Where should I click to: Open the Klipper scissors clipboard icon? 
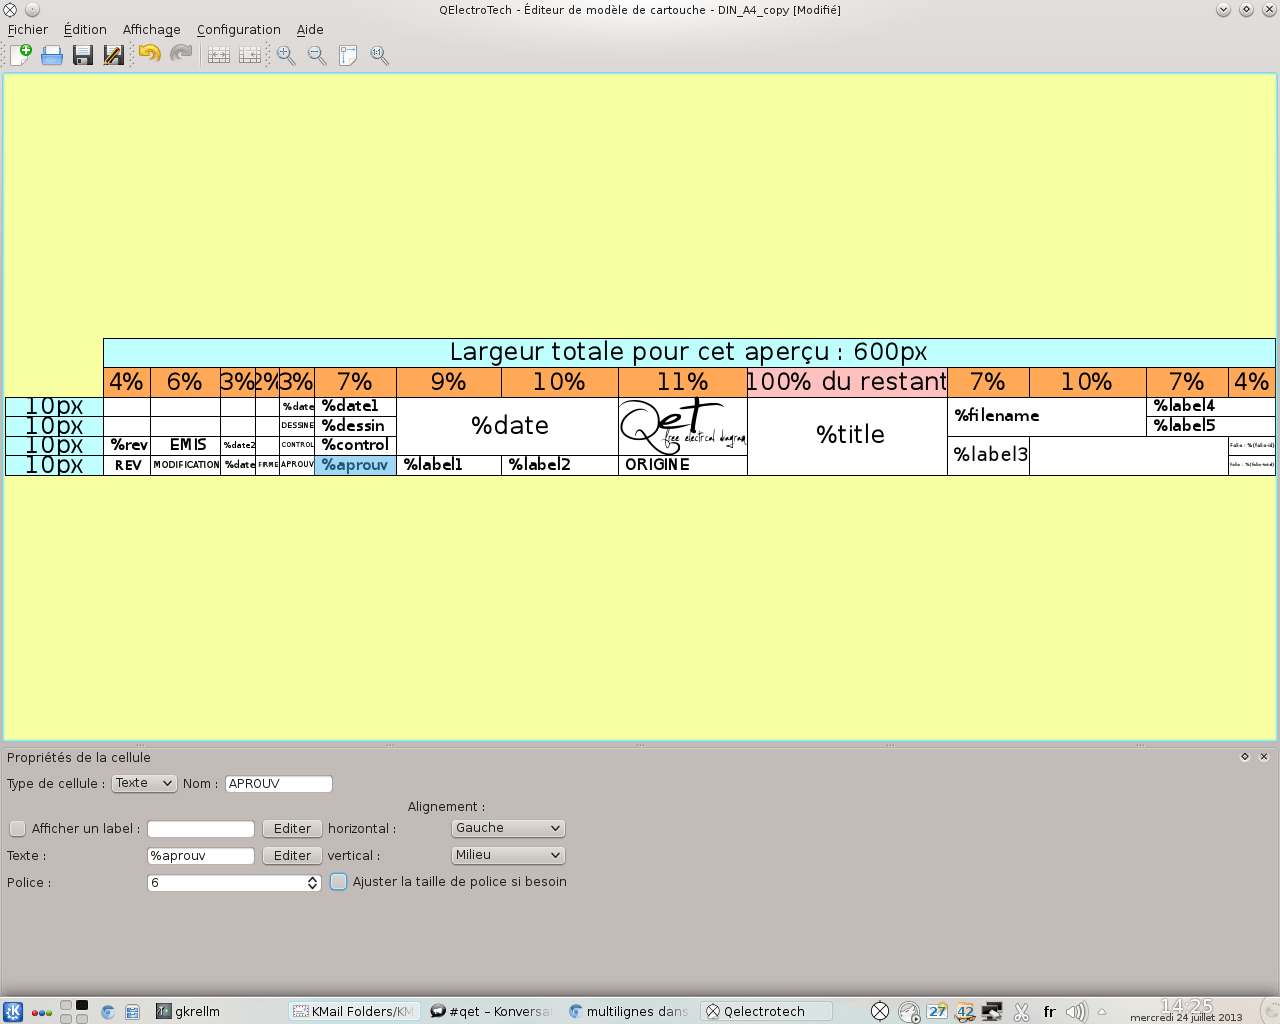[1021, 1011]
